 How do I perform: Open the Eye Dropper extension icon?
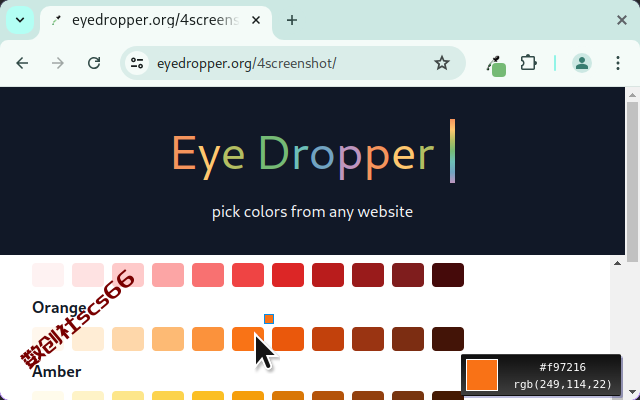pos(496,65)
